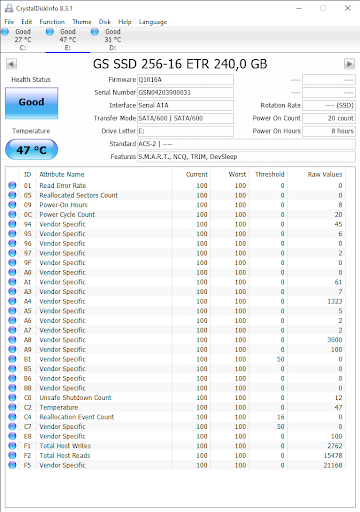Click the previous disk arrow button

[x=11, y=64]
